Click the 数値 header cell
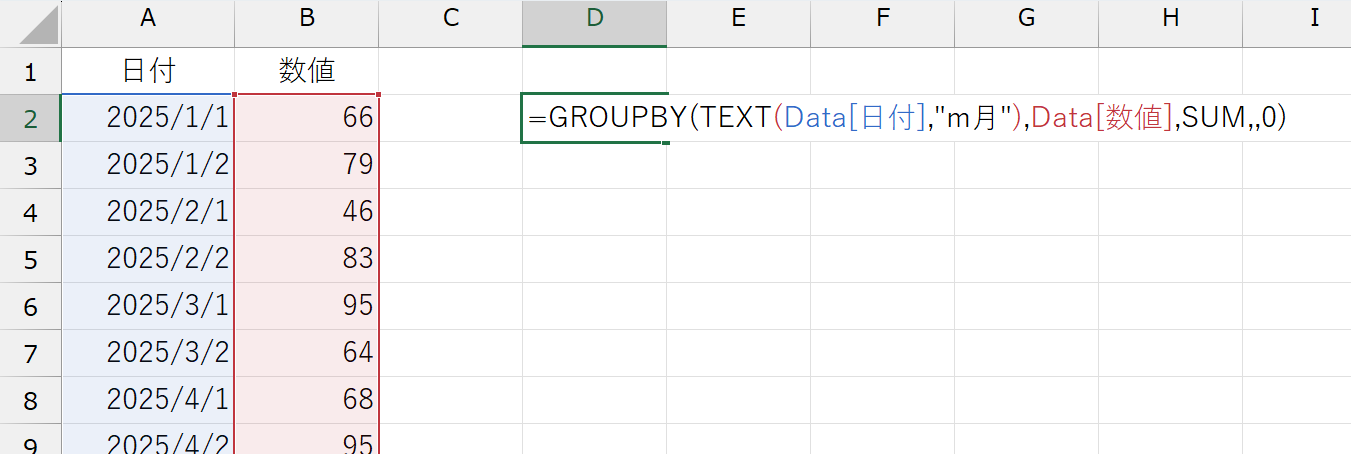The image size is (1351, 454). tap(306, 71)
